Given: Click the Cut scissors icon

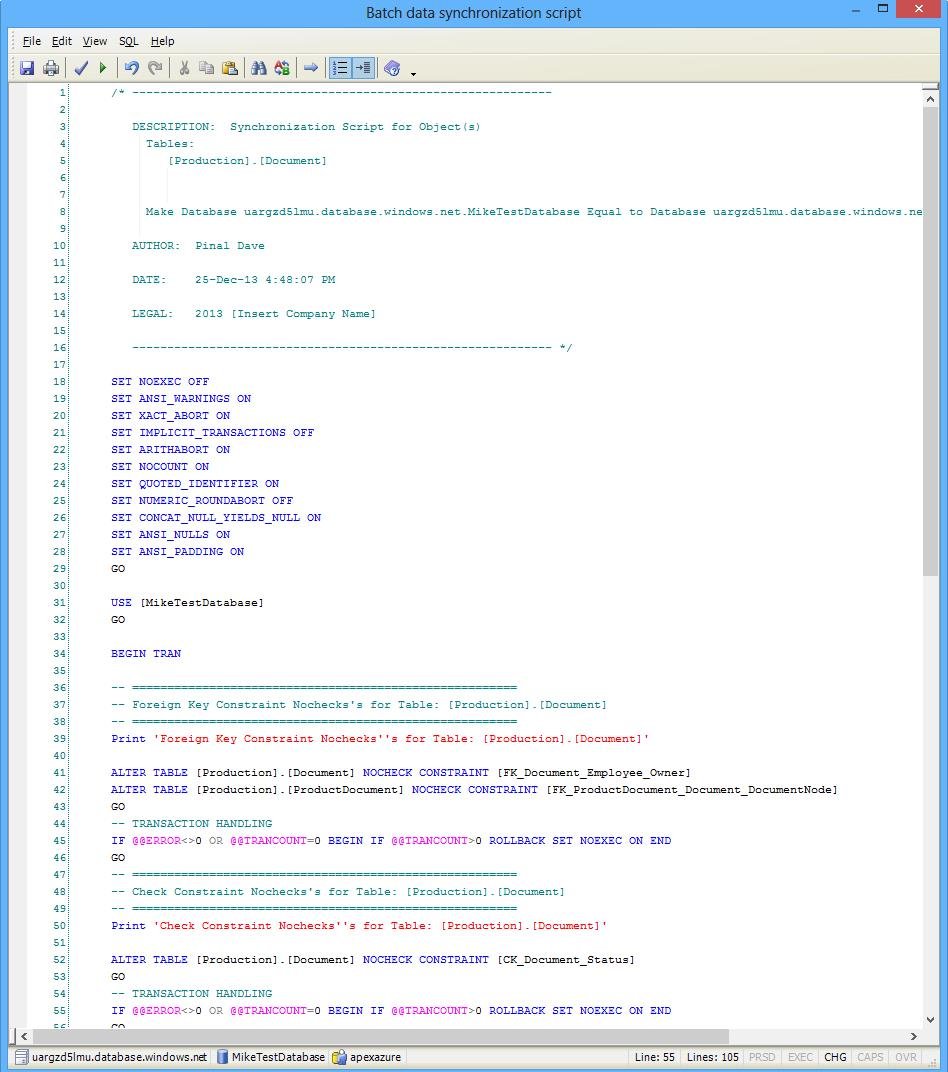Looking at the screenshot, I should (x=184, y=68).
